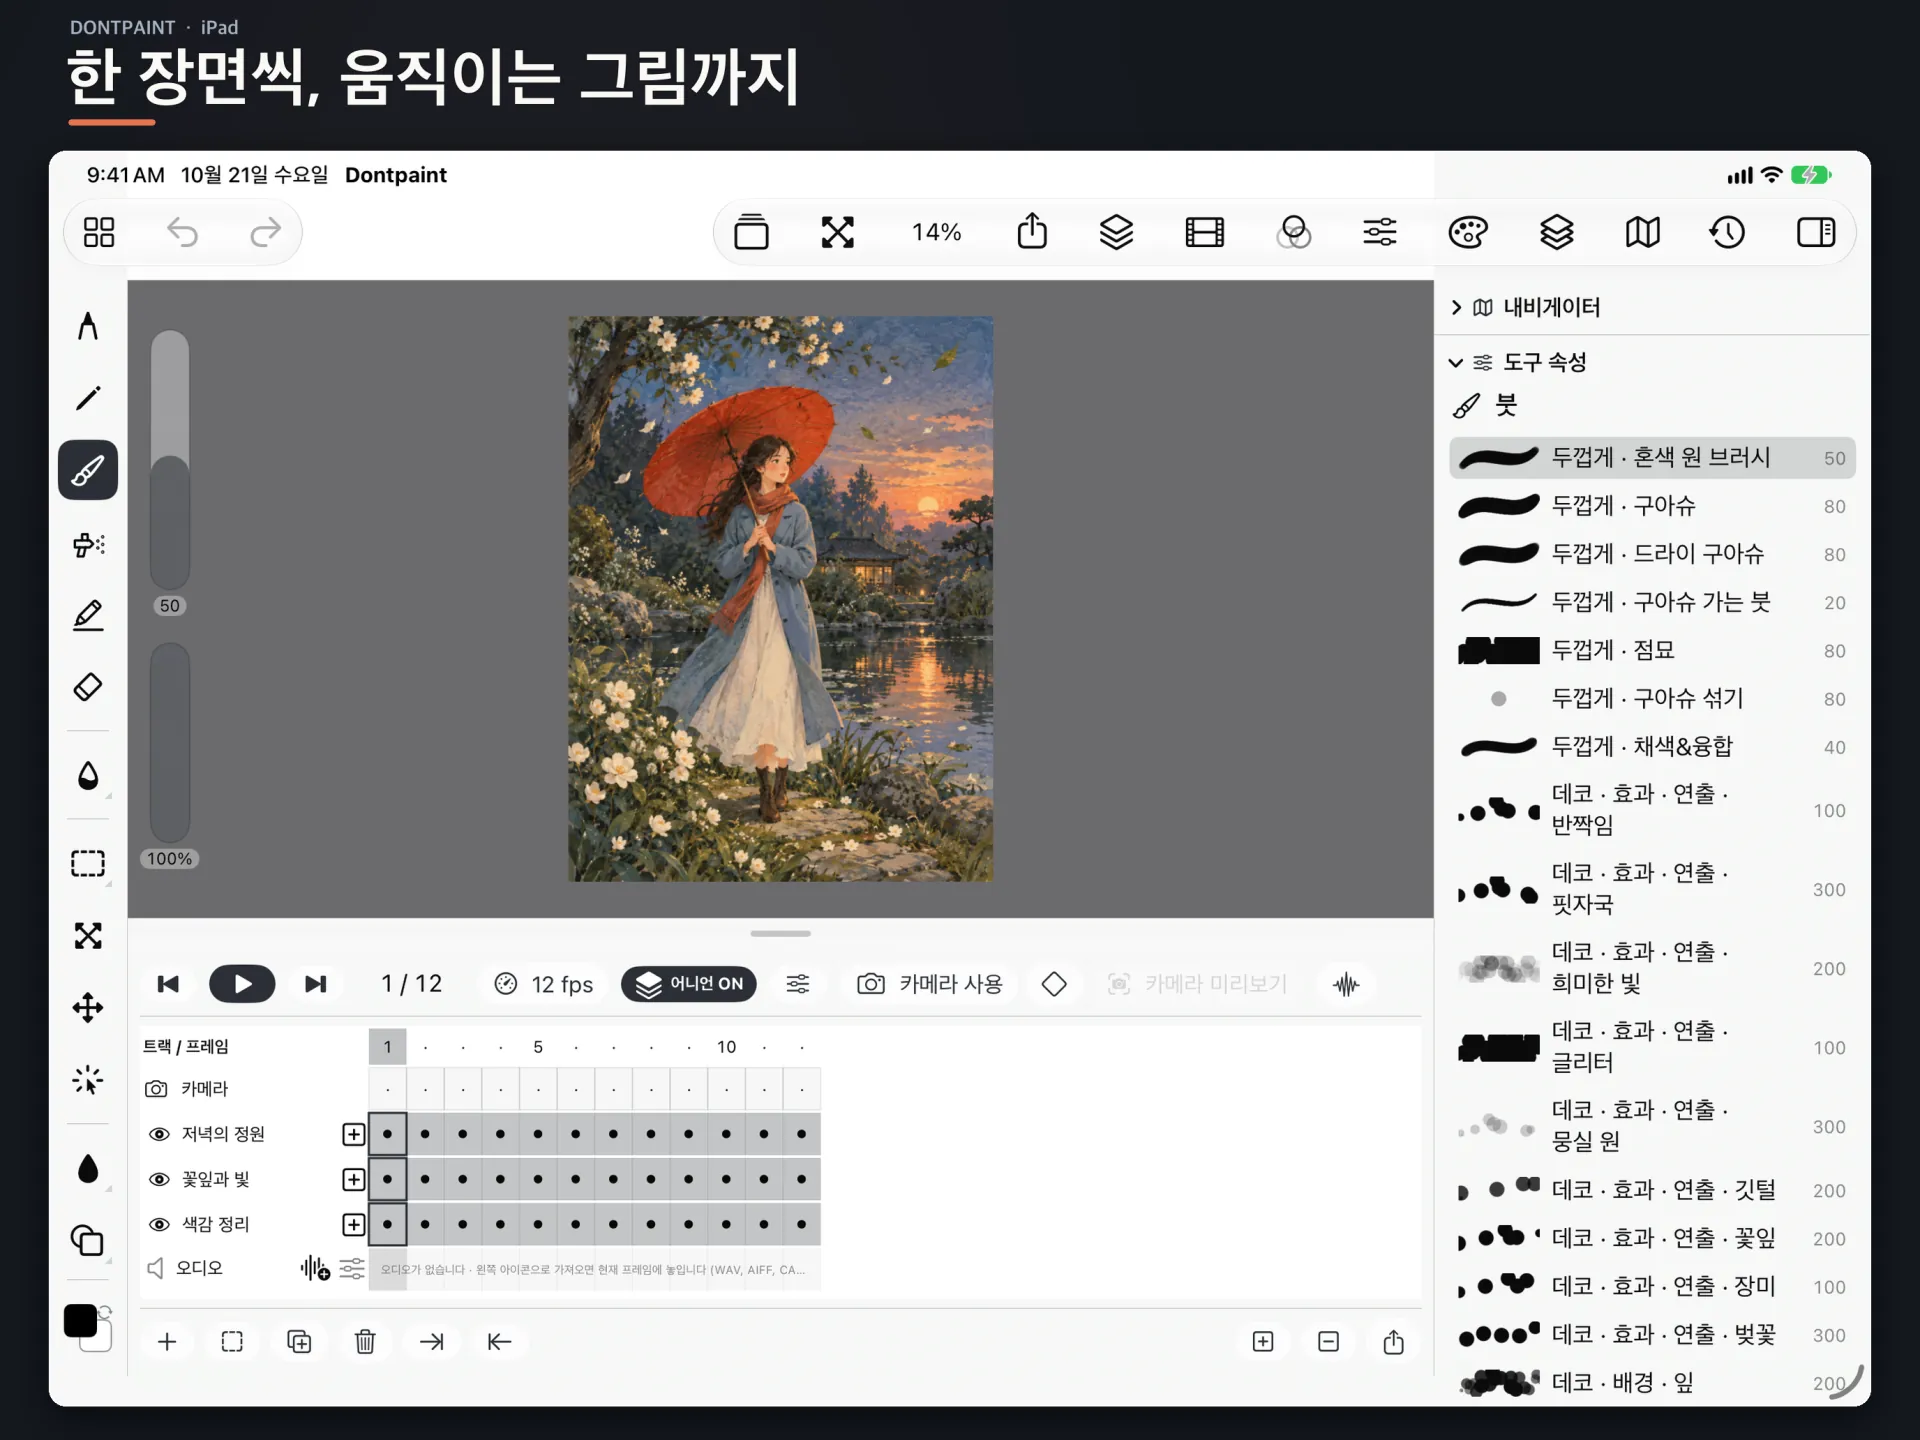Open the export share icon in top toolbar
This screenshot has width=1920, height=1440.
point(1032,232)
